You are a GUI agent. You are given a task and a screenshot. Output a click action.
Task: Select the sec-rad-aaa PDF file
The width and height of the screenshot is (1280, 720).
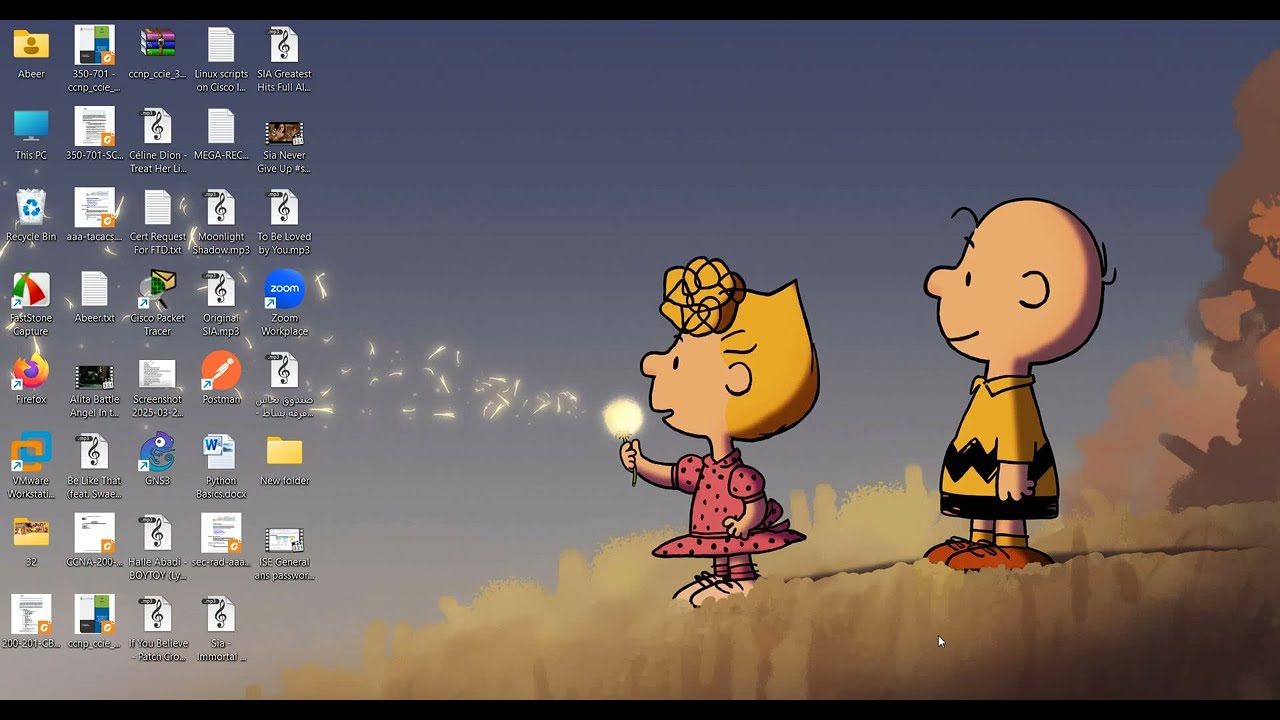tap(221, 534)
